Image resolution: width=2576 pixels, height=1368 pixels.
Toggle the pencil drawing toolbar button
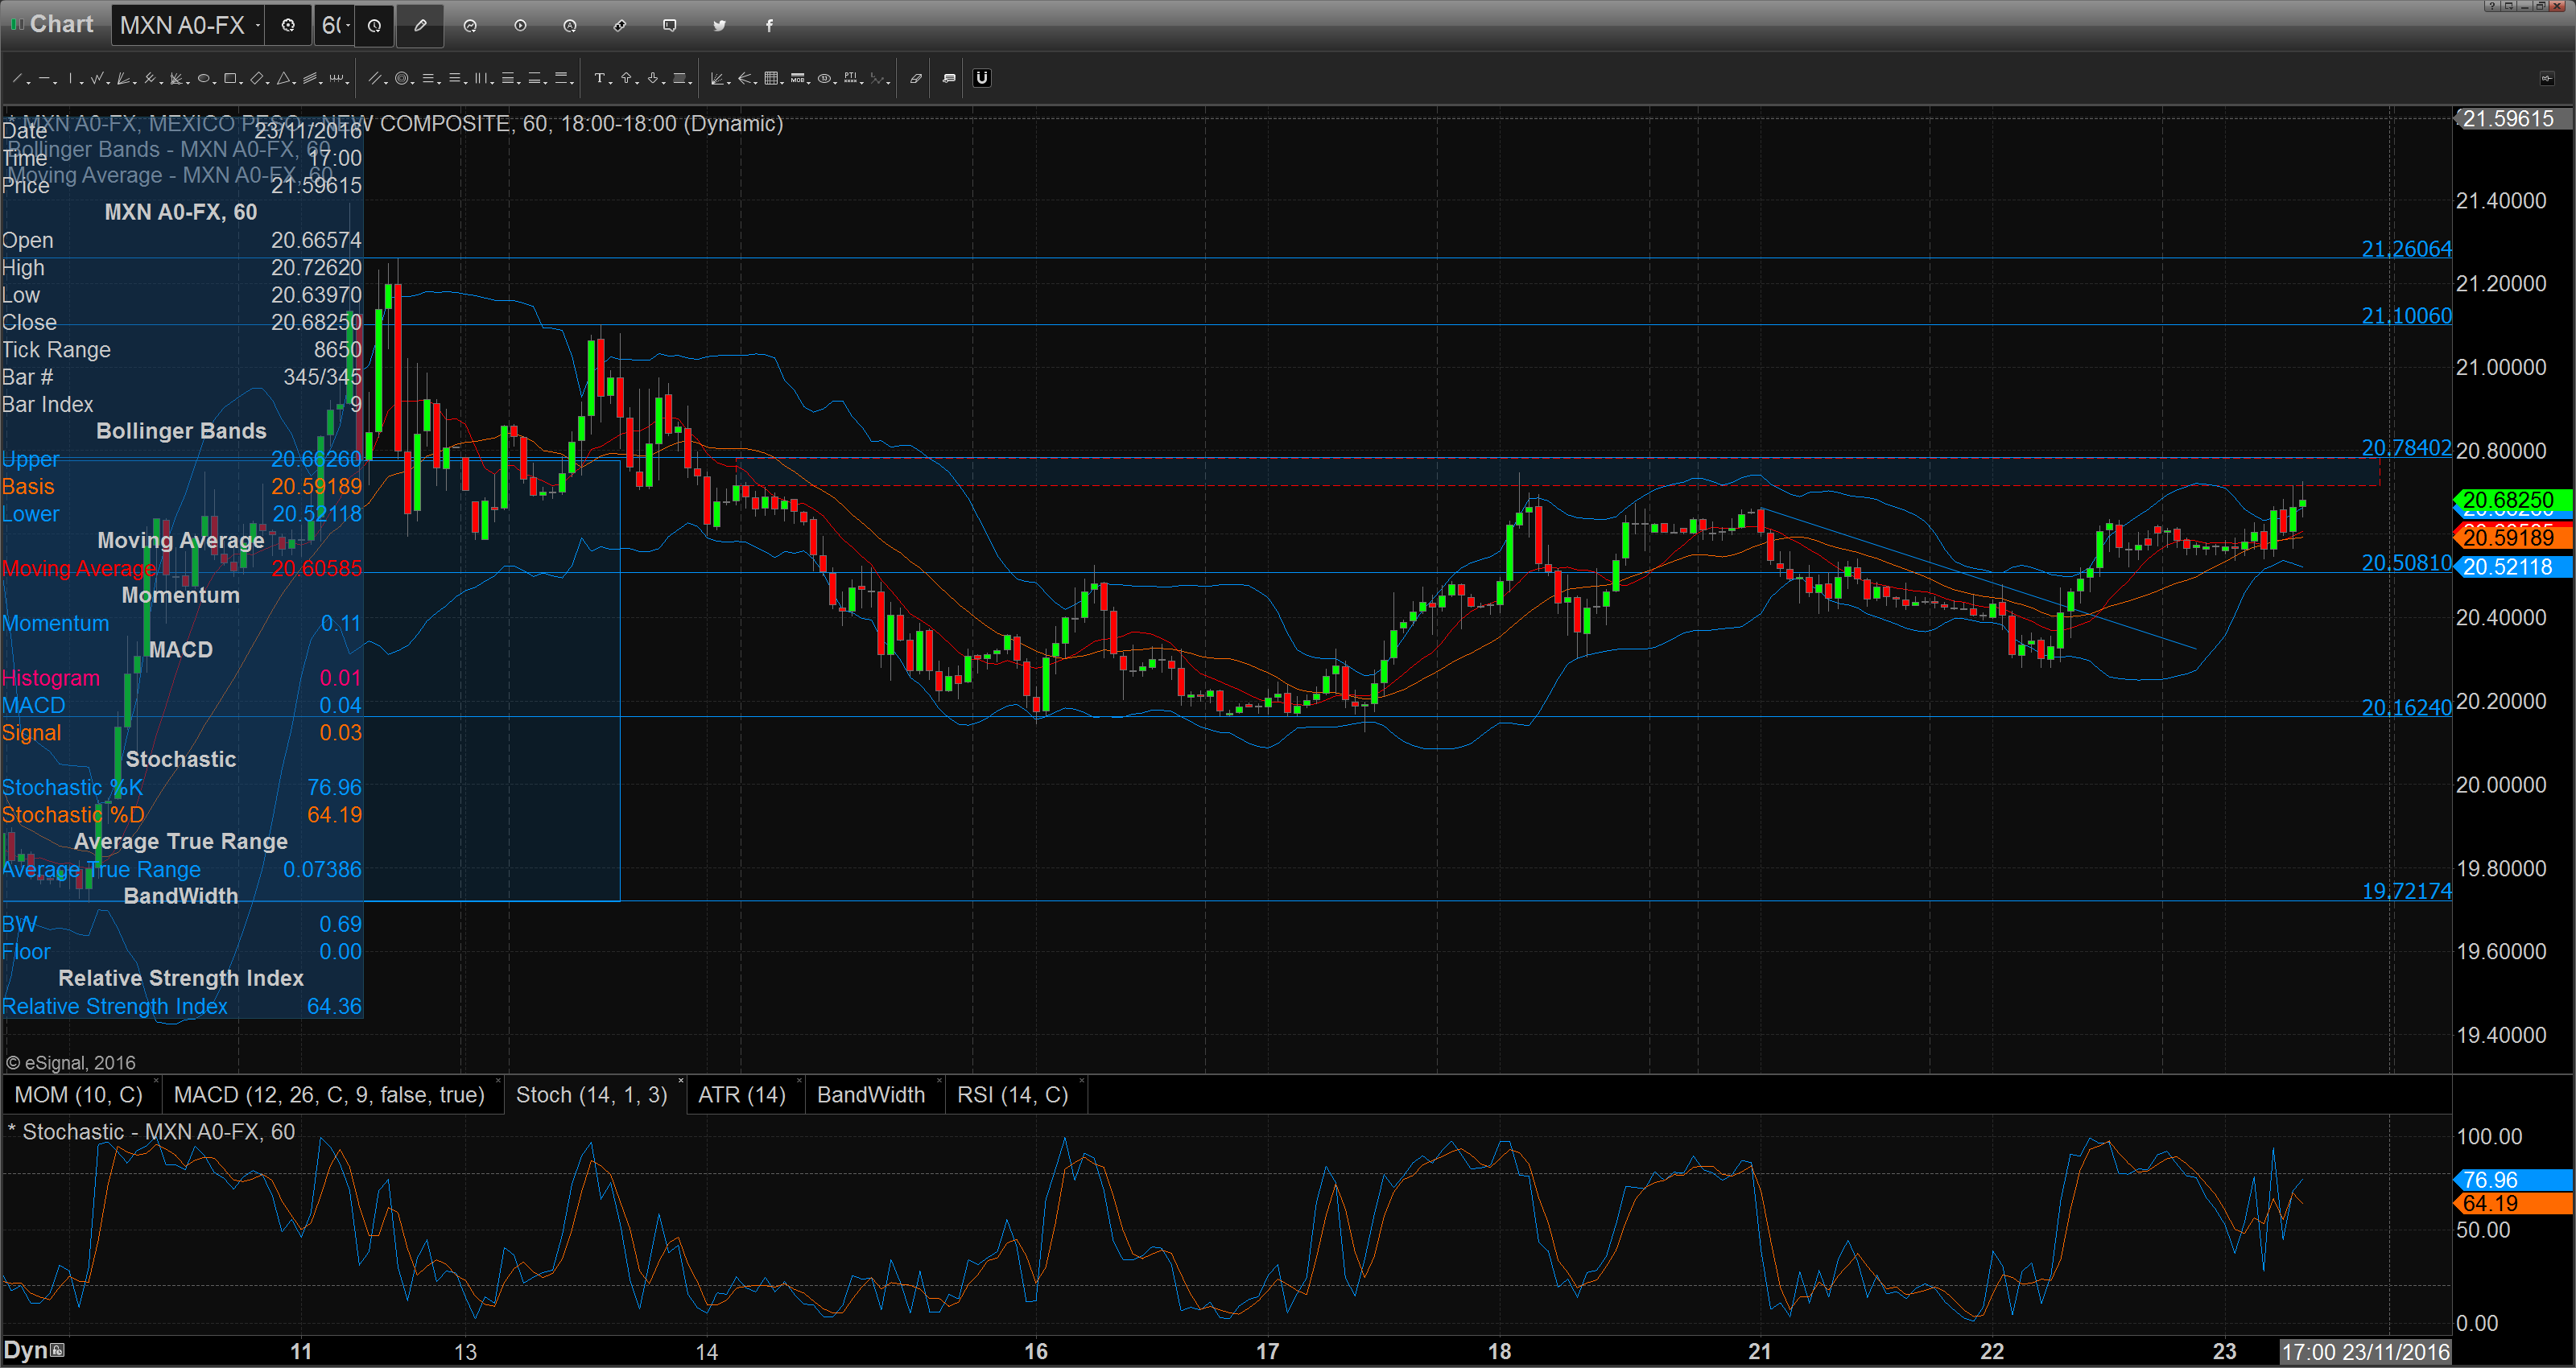[x=420, y=26]
